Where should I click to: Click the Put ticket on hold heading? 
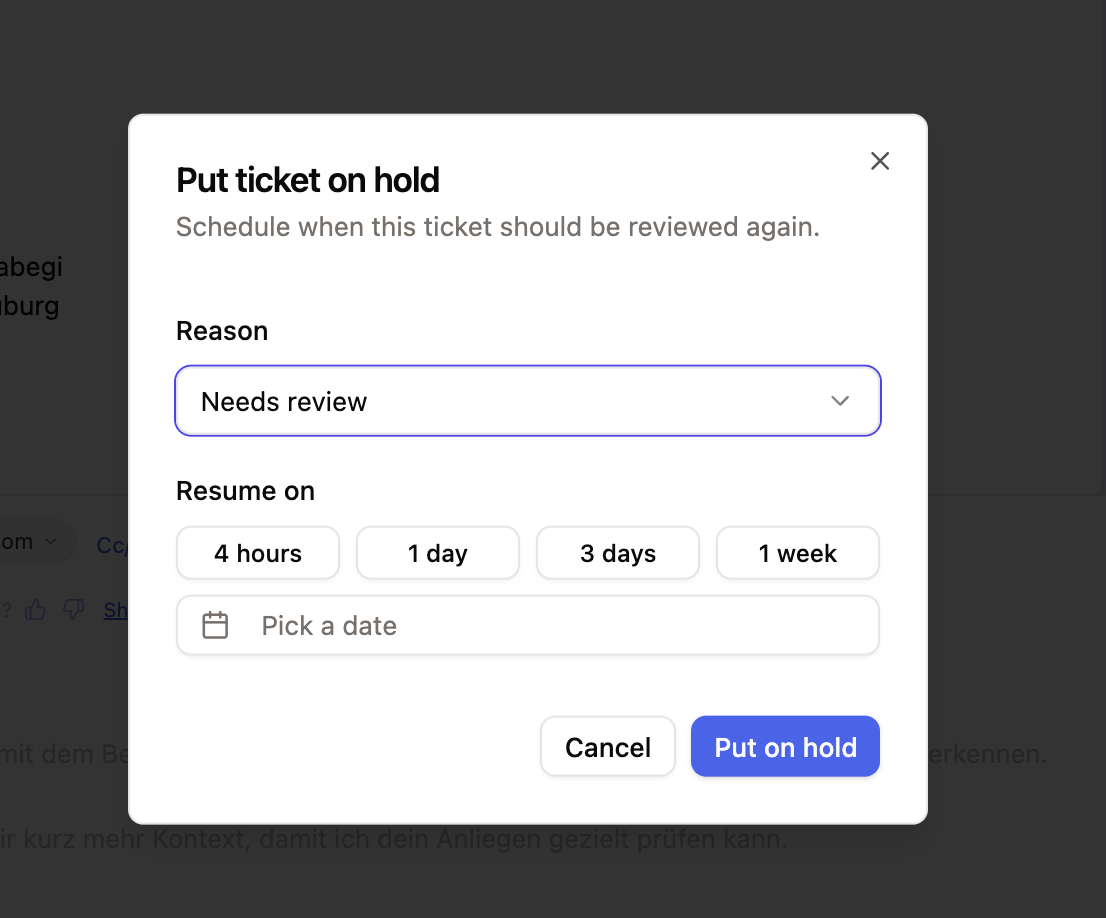click(308, 180)
